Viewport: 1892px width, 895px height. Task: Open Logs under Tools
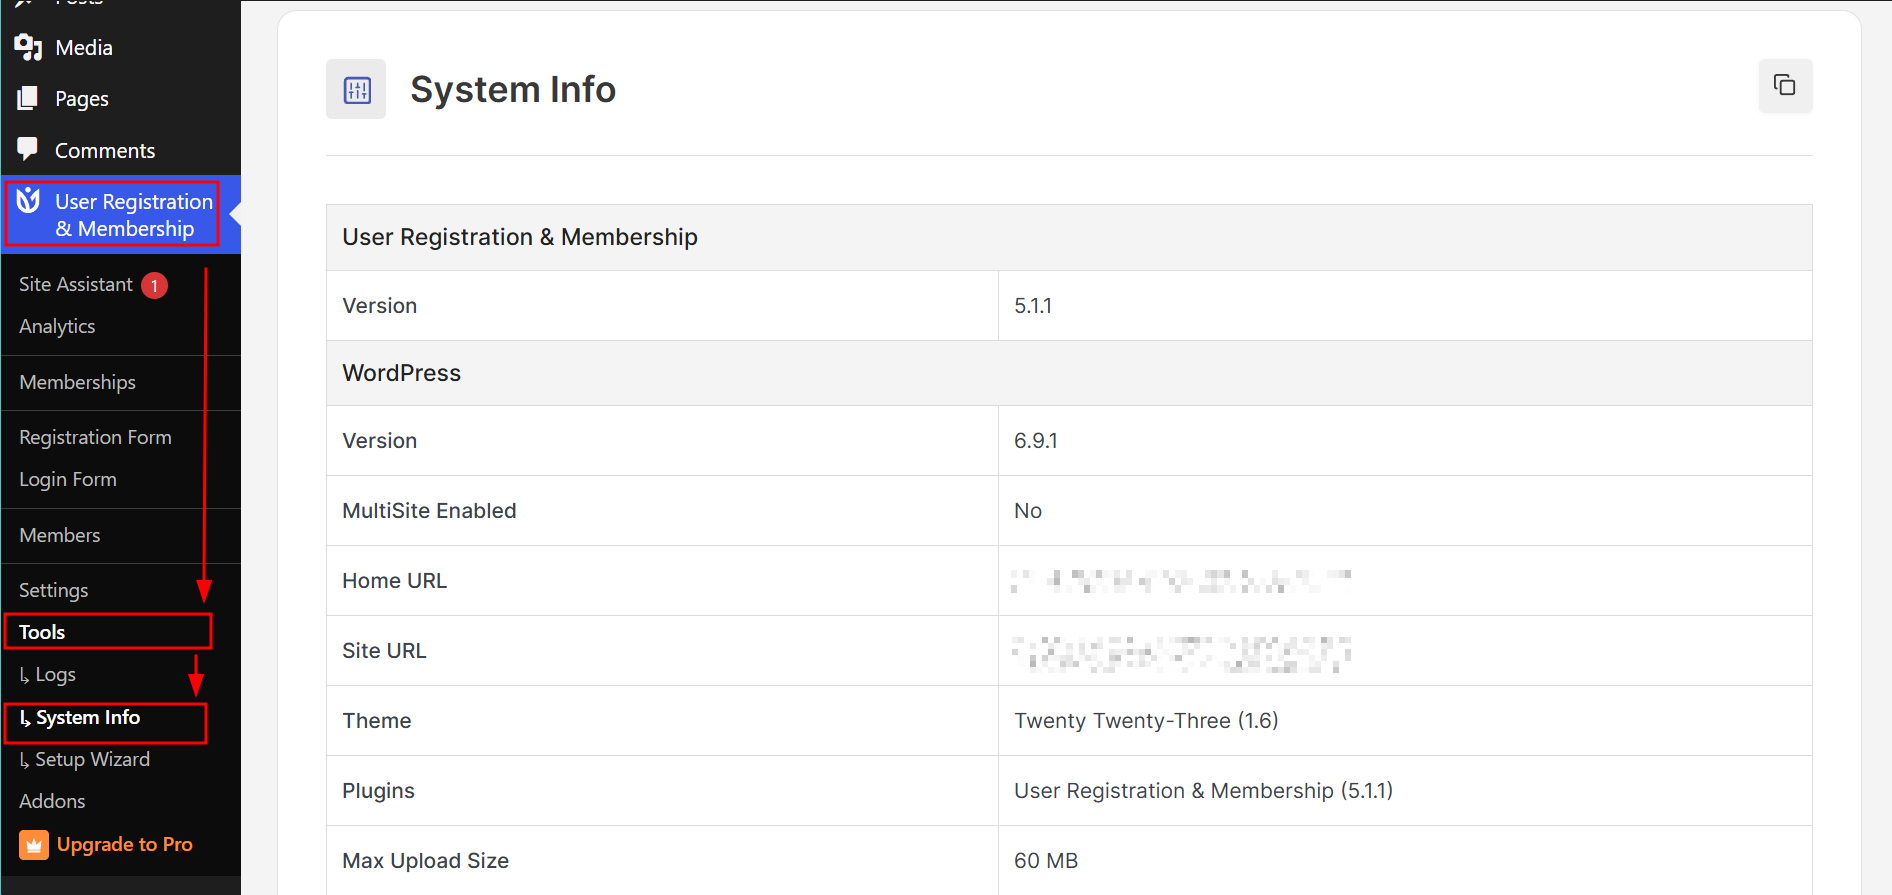pos(48,675)
